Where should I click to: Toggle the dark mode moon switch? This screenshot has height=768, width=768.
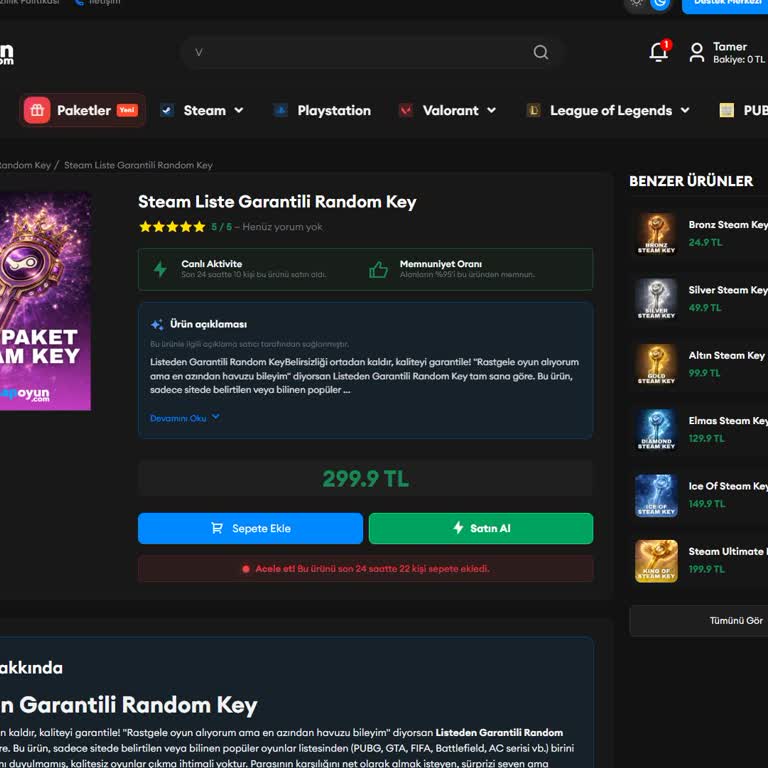point(660,3)
